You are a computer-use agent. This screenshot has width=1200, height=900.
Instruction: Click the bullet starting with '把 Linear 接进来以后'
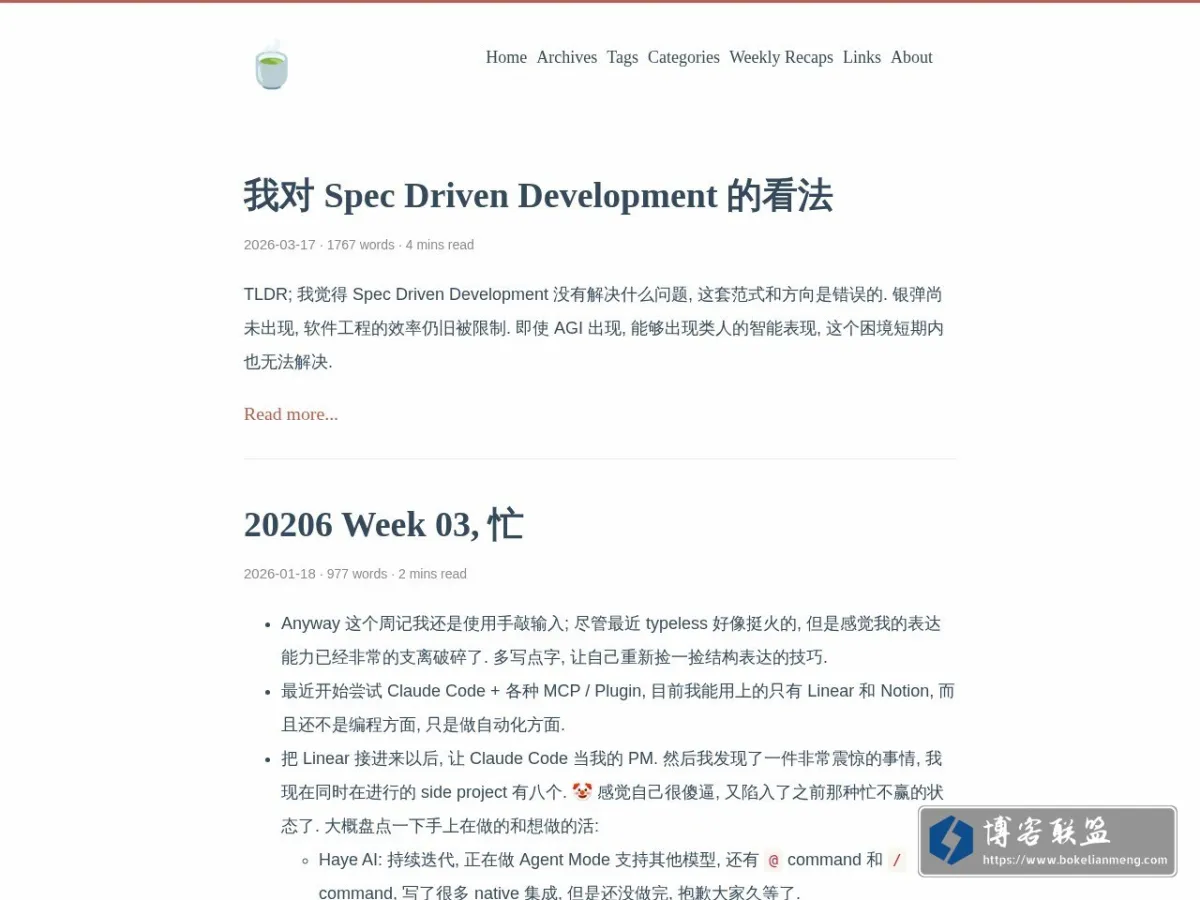pos(612,792)
